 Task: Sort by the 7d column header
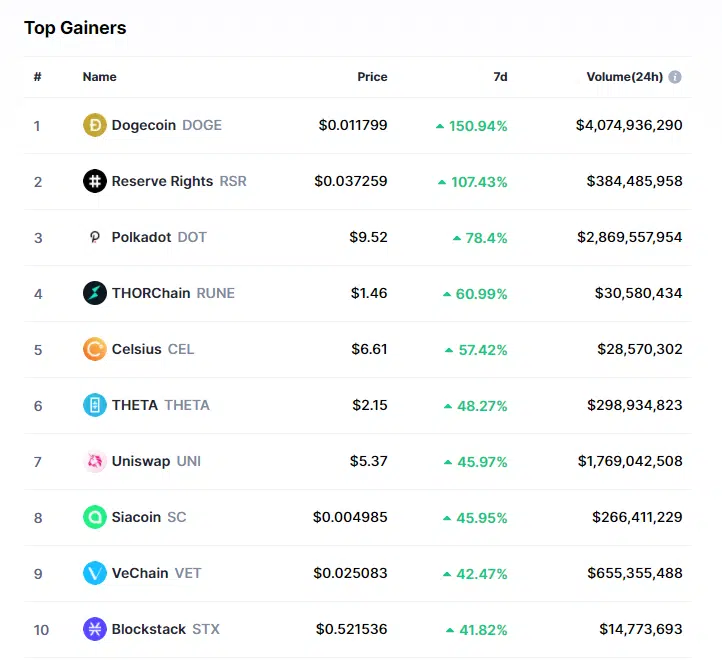(499, 77)
